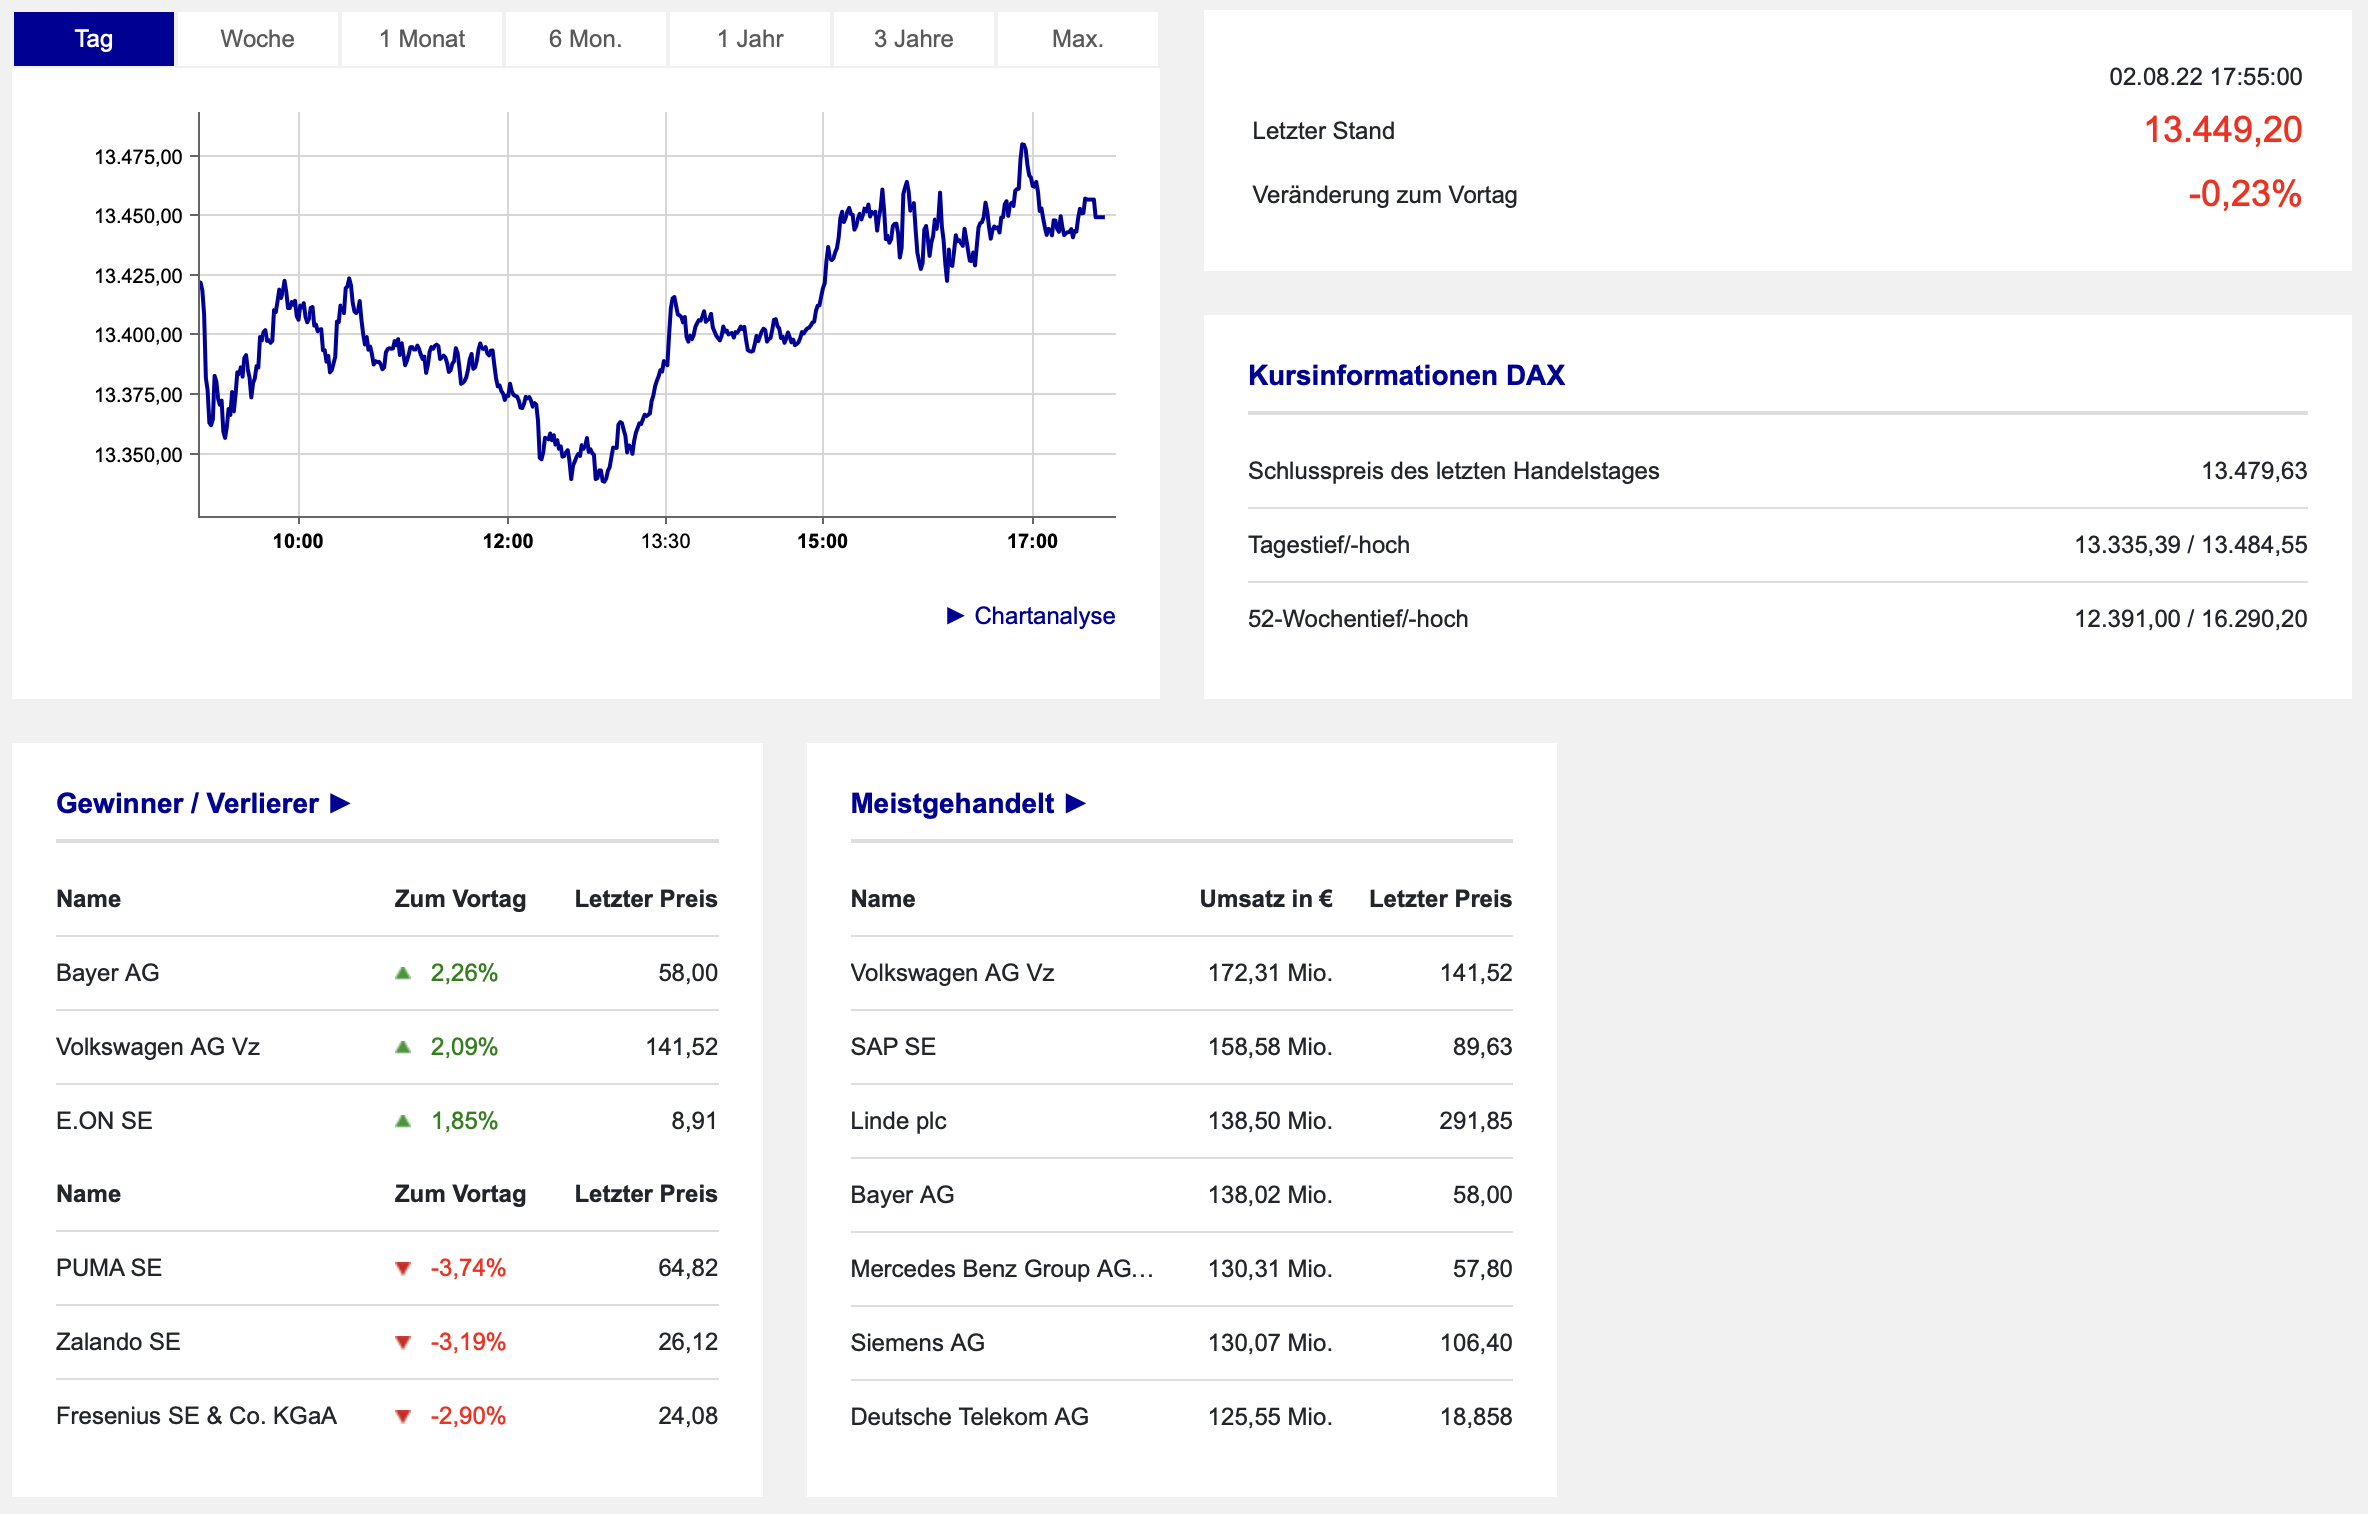Click red down arrow in the PUMA SE row

click(403, 1268)
